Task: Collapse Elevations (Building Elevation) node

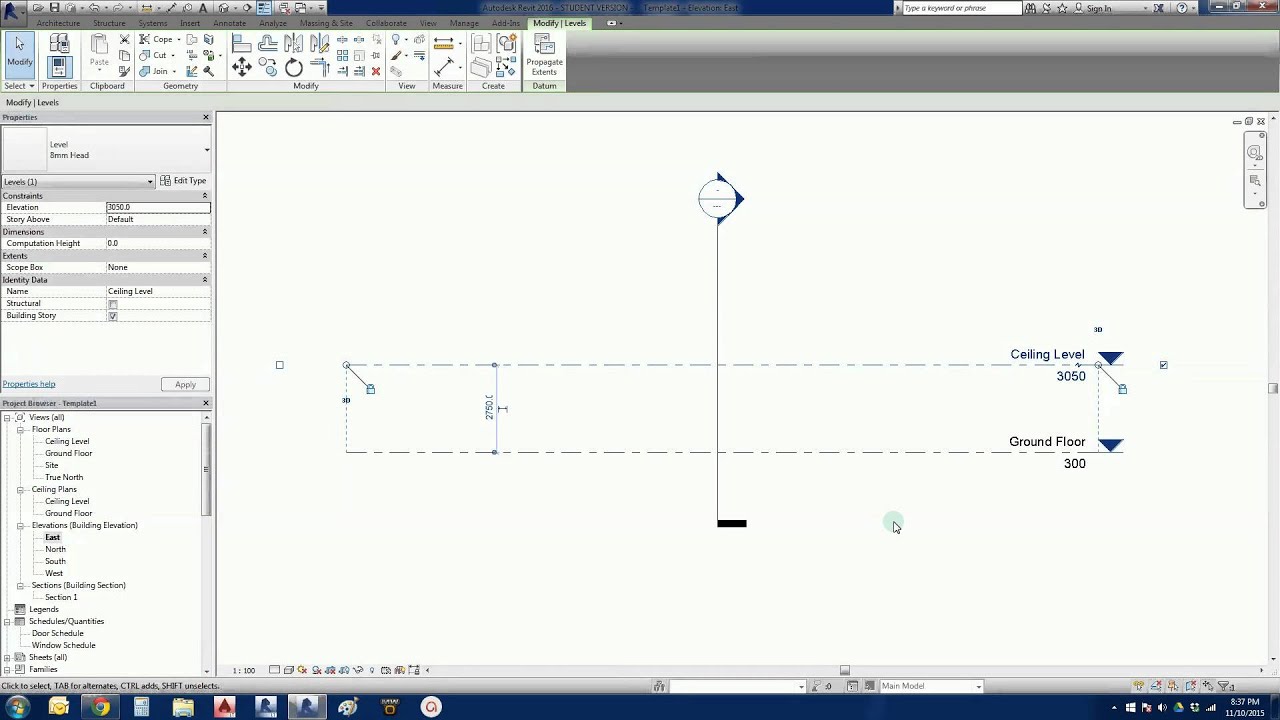Action: tap(20, 525)
